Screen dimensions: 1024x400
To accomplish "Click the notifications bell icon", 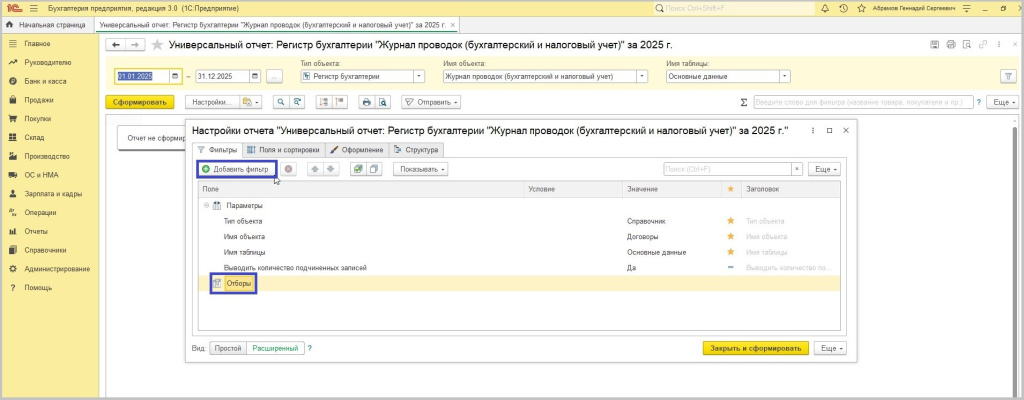I will coord(826,8).
